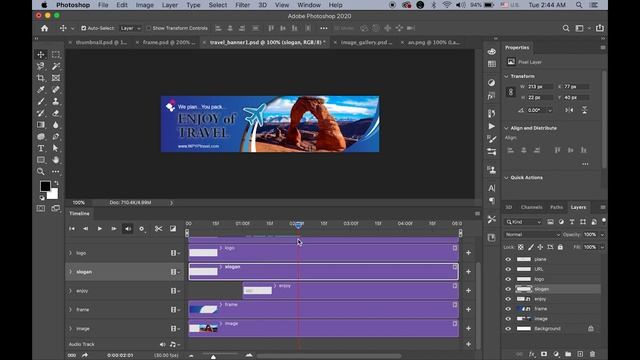
Task: Hide the plane layer
Action: (508, 259)
